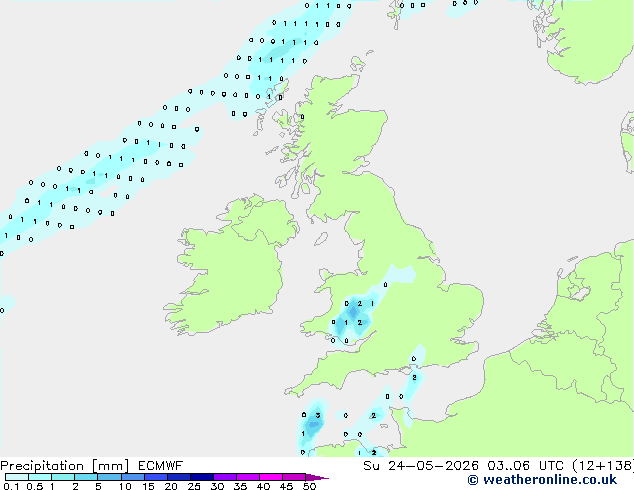634x490 pixels.
Task: Click the '50' legend scale label
Action: pos(309,486)
